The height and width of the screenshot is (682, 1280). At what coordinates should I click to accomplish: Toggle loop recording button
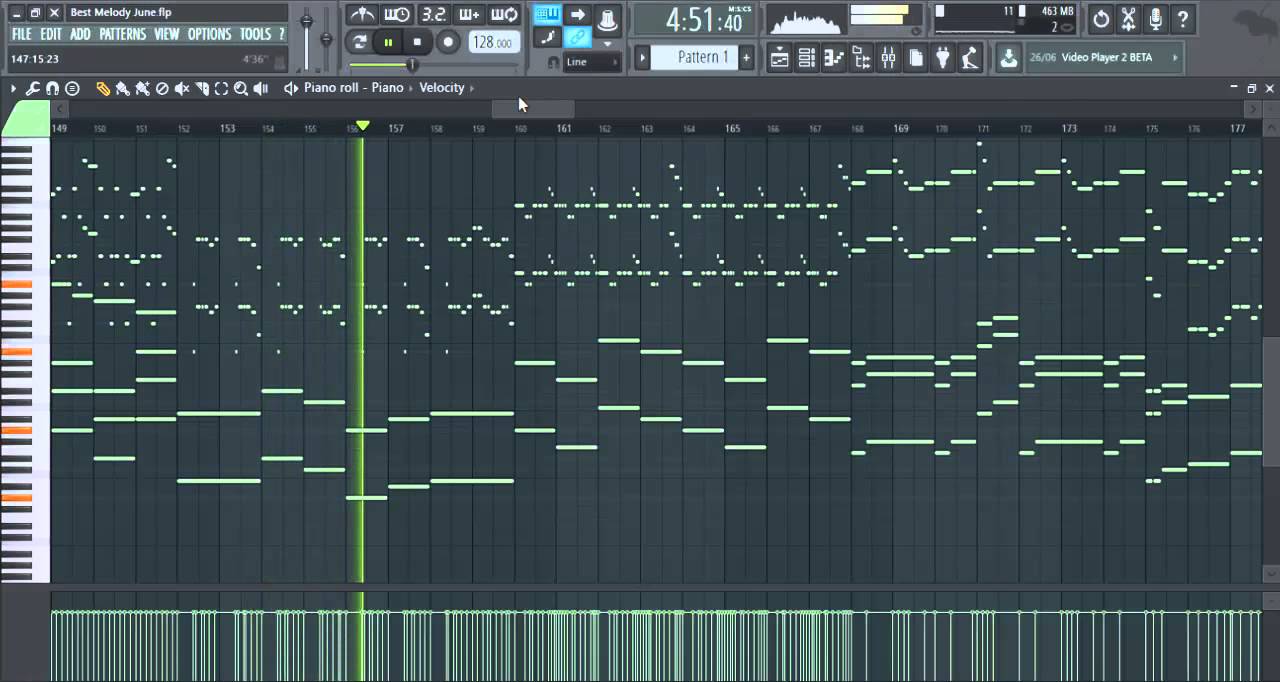(504, 15)
